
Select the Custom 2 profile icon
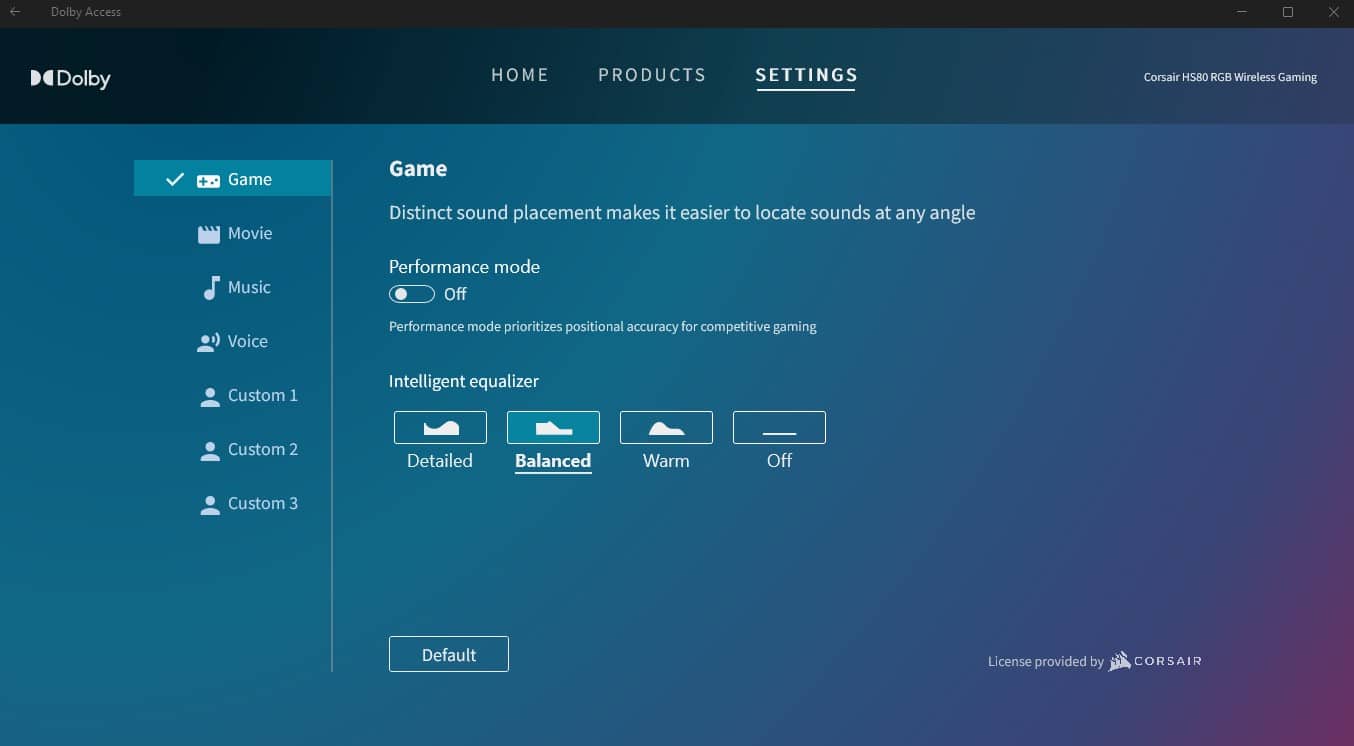coord(210,450)
